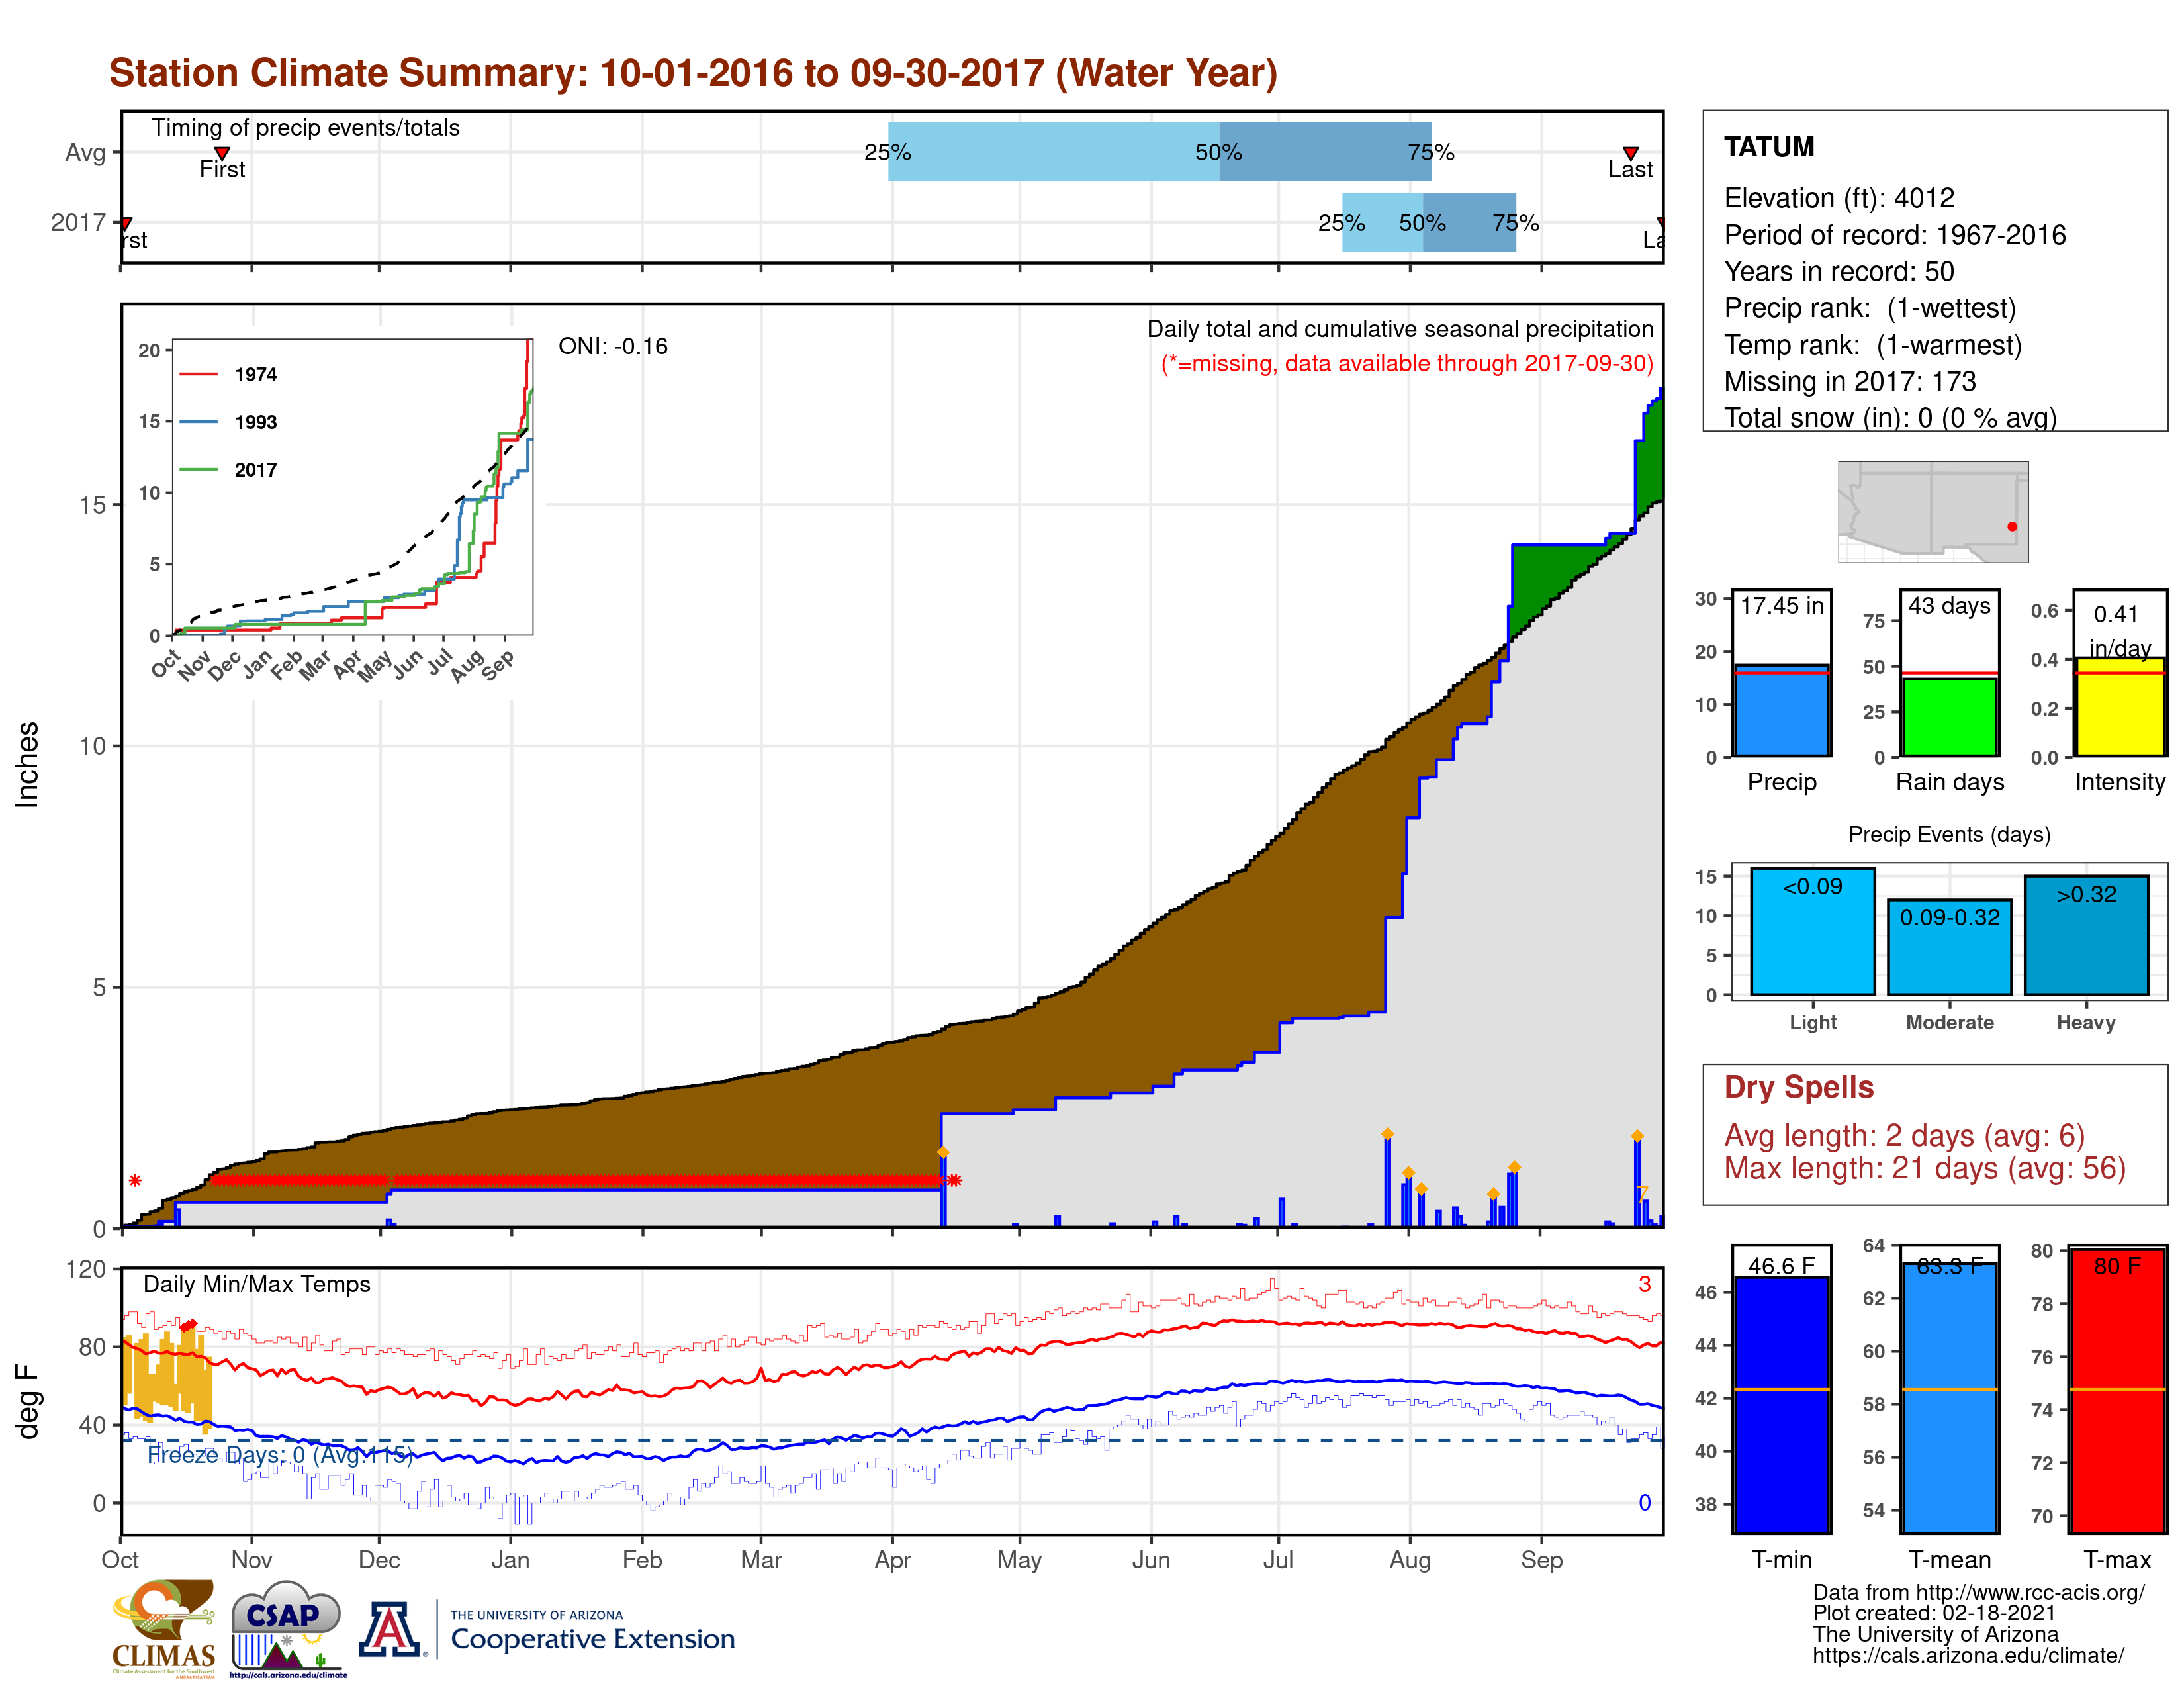The image size is (2184, 1688).
Task: Click 'Total snow (in): 0' text
Action: coord(1890,418)
